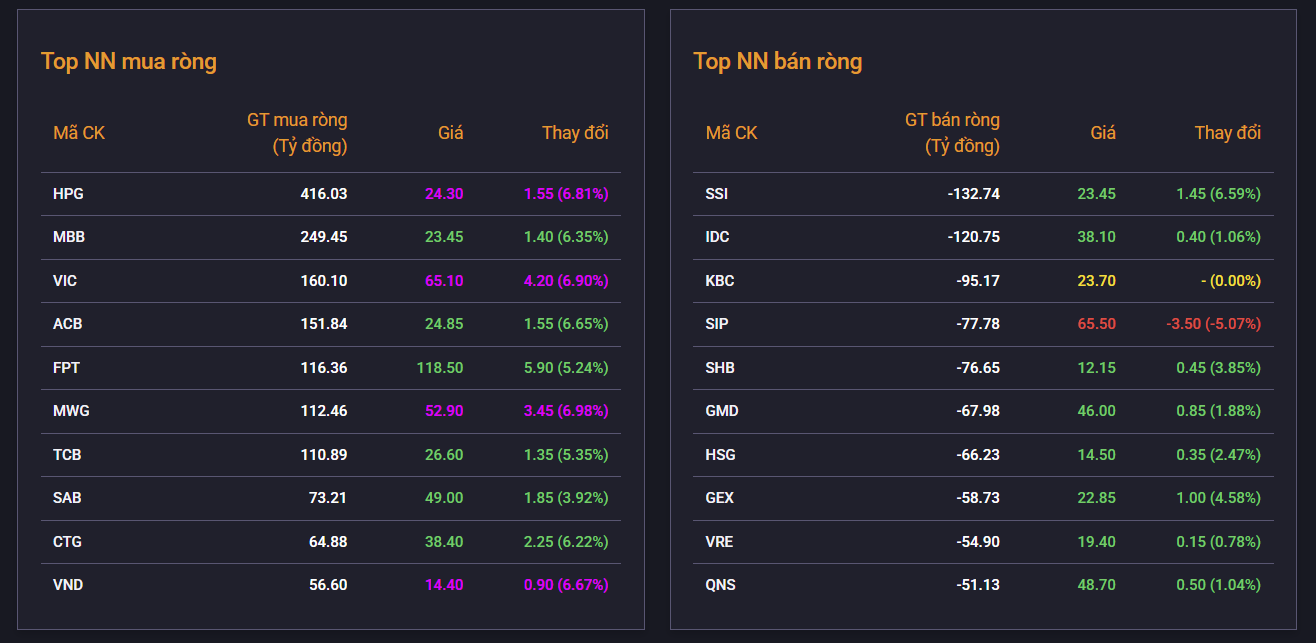Click MWG change 3.45 (6.98%)
Image resolution: width=1316 pixels, height=643 pixels.
tap(566, 411)
